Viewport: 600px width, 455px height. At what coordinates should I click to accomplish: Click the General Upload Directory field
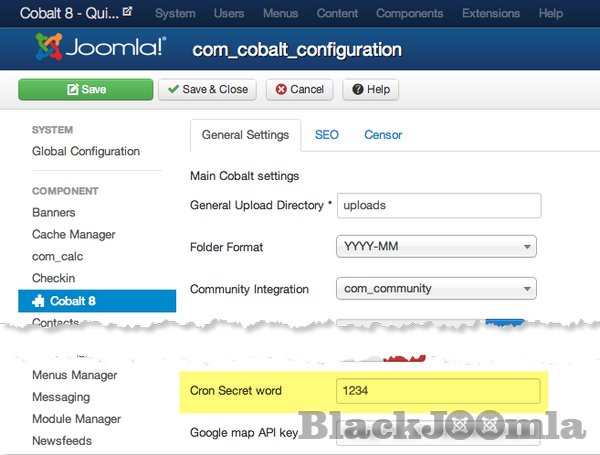click(x=438, y=205)
